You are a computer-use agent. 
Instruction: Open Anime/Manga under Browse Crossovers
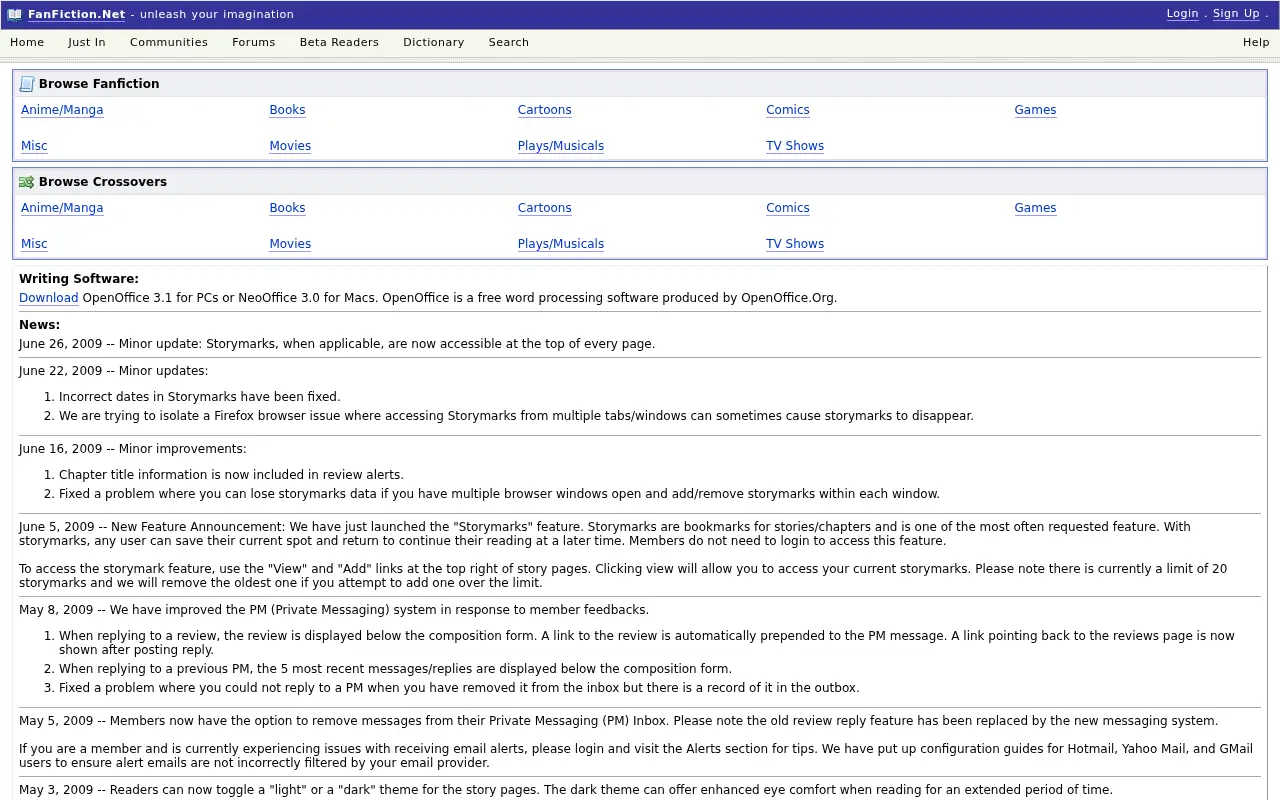(x=62, y=208)
